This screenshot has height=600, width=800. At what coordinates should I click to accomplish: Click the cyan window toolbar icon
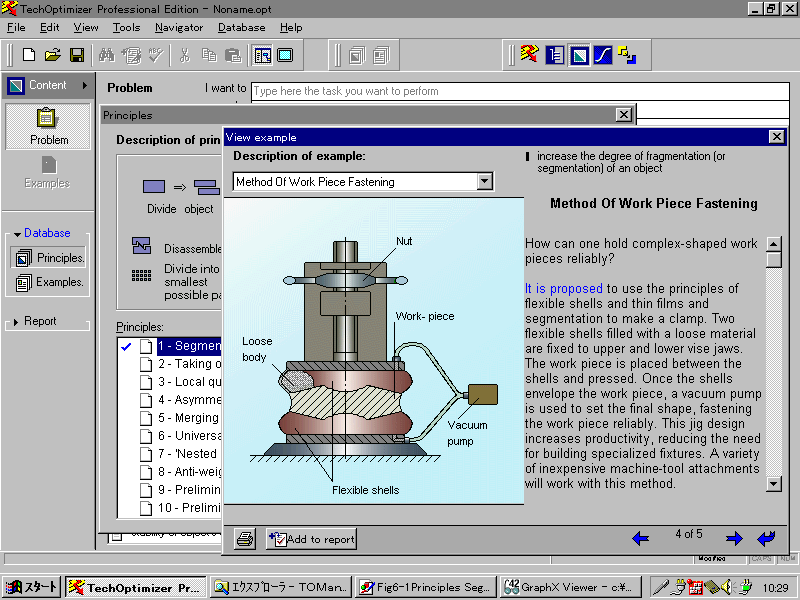point(285,55)
